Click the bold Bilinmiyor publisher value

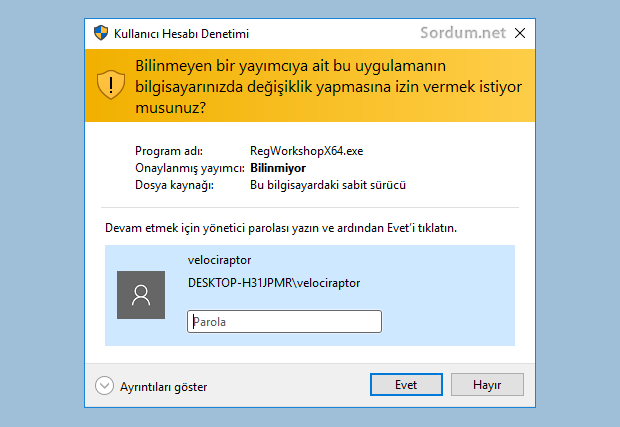pyautogui.click(x=278, y=168)
